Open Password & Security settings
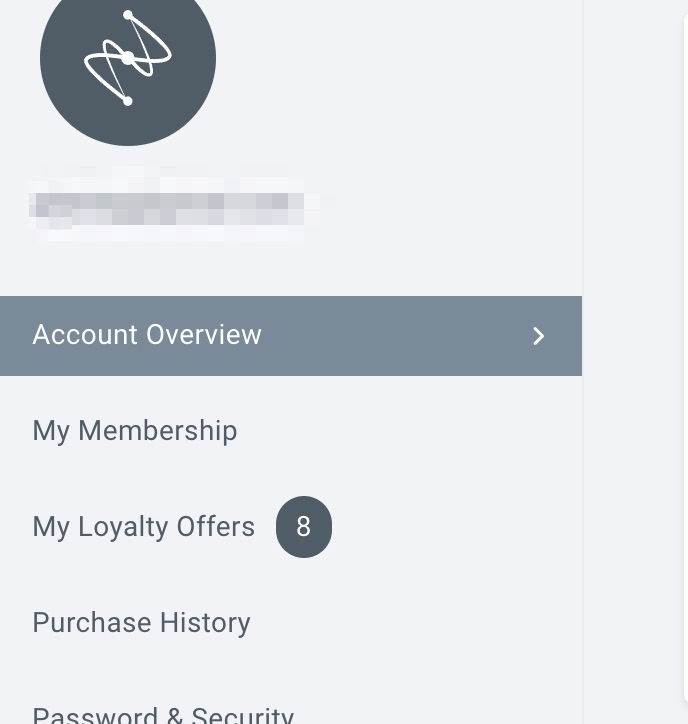The height and width of the screenshot is (724, 688). click(x=163, y=714)
